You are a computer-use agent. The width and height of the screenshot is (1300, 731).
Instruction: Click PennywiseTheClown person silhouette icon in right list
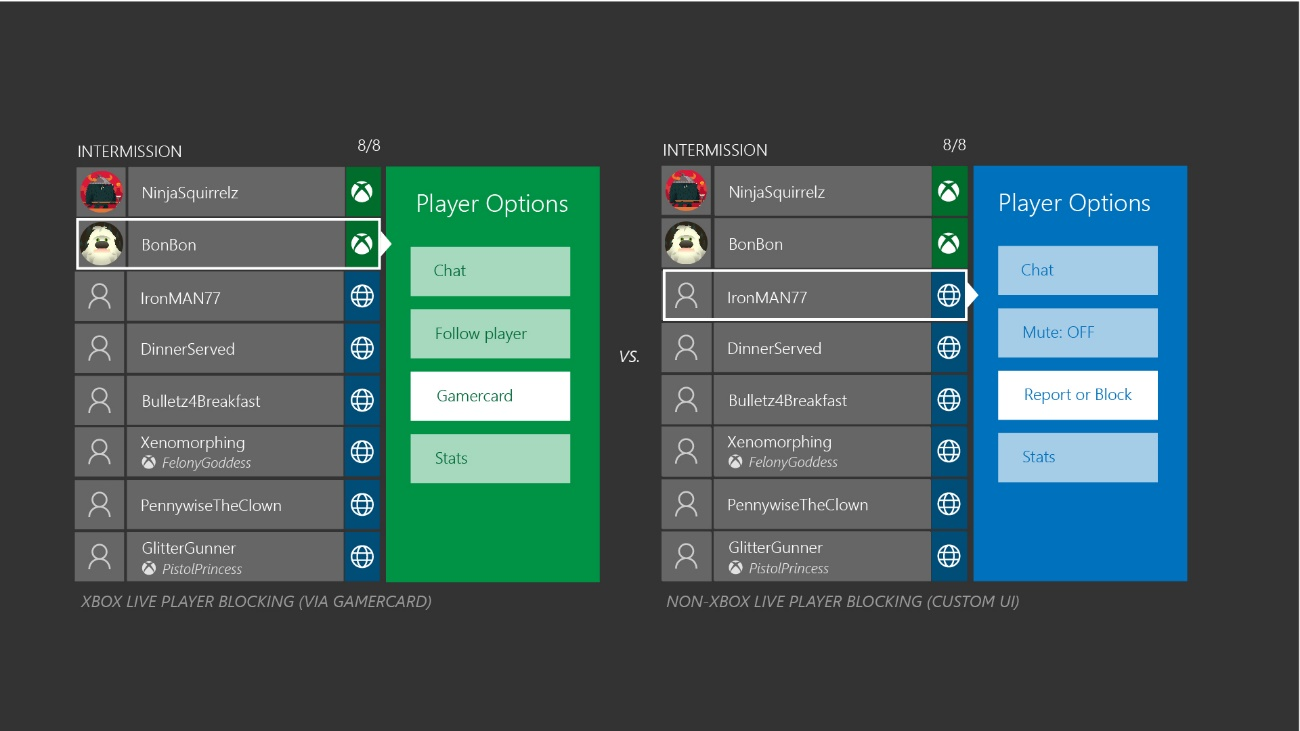[686, 503]
